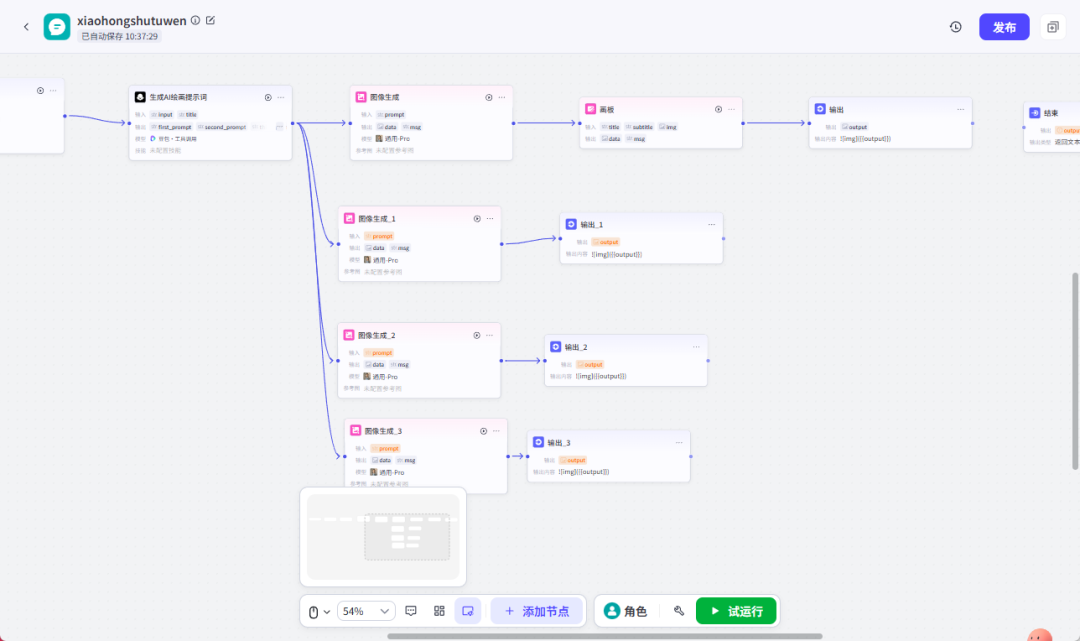
Task: Click 添加节点 add node button
Action: pos(537,611)
